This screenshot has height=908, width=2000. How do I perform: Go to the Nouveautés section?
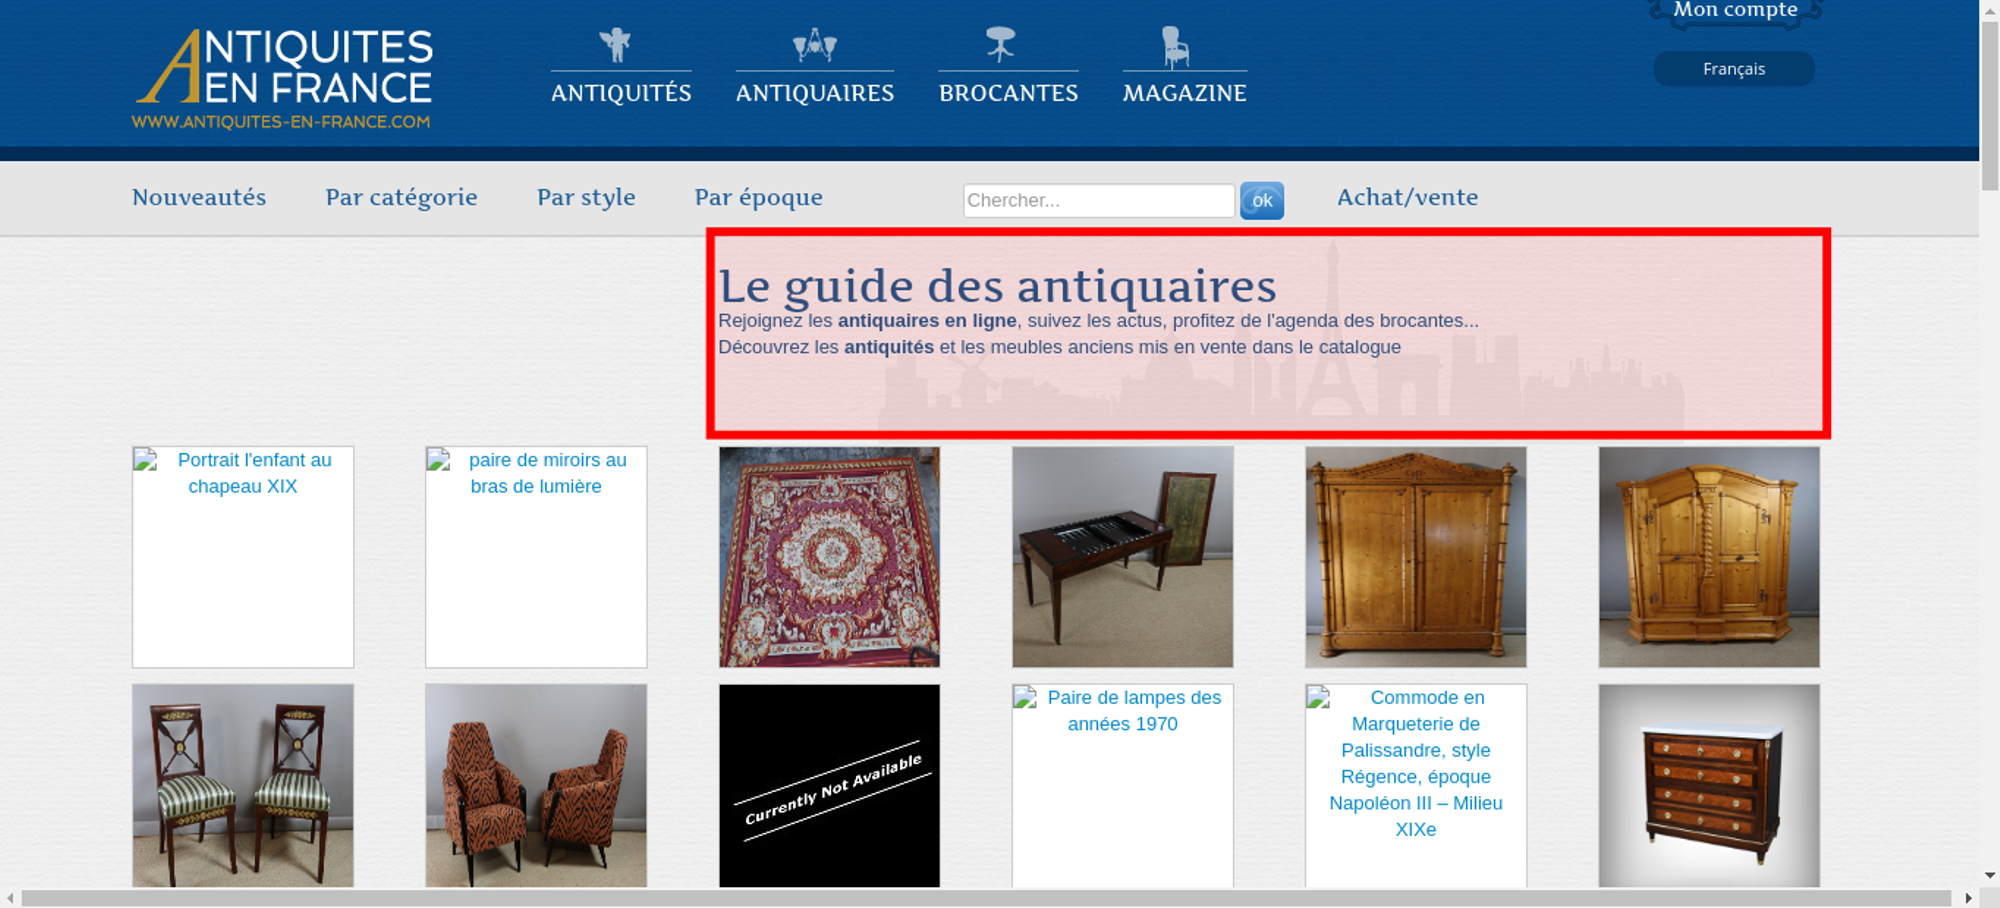pos(199,197)
